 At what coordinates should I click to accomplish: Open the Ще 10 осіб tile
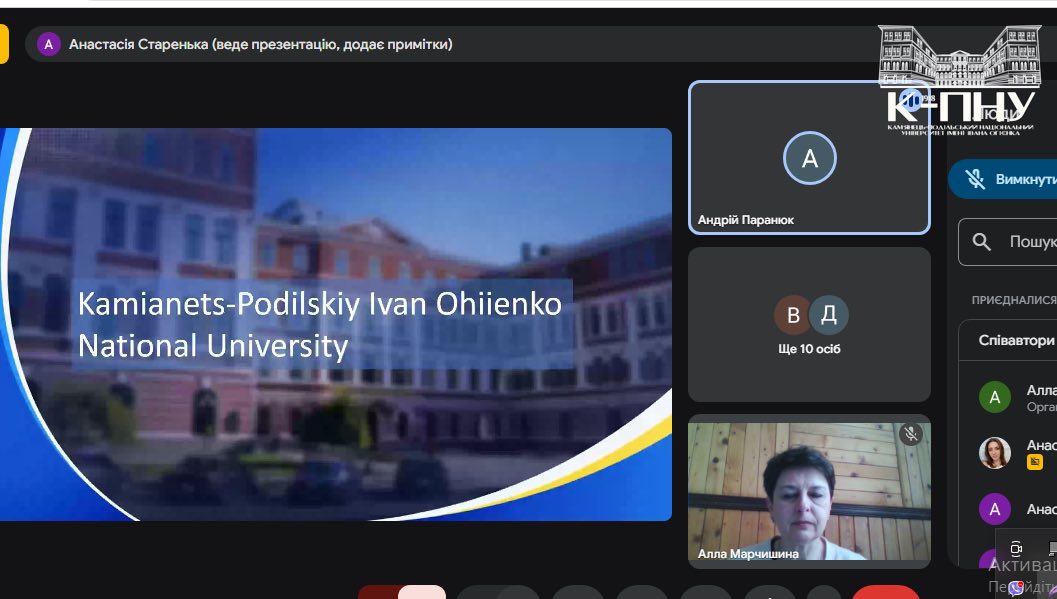pos(809,325)
